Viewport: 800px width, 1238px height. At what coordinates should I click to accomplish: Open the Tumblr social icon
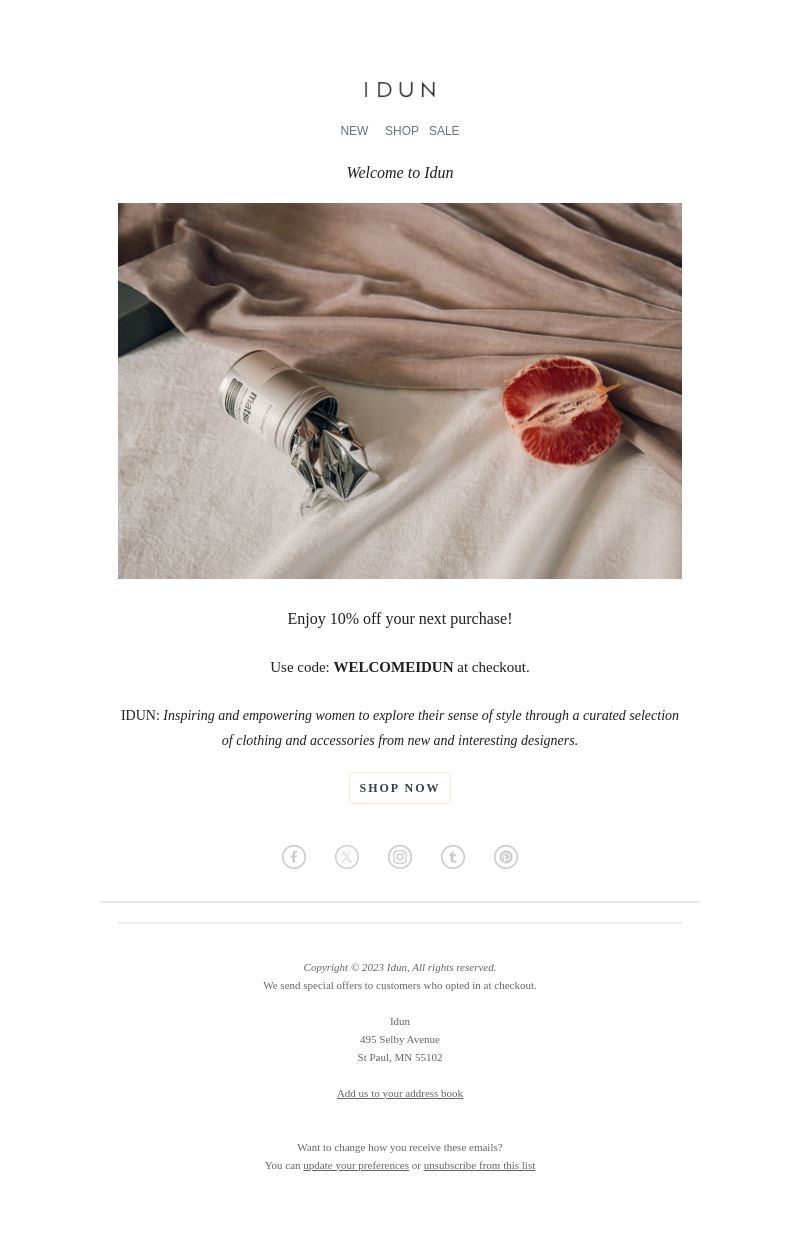(x=453, y=857)
